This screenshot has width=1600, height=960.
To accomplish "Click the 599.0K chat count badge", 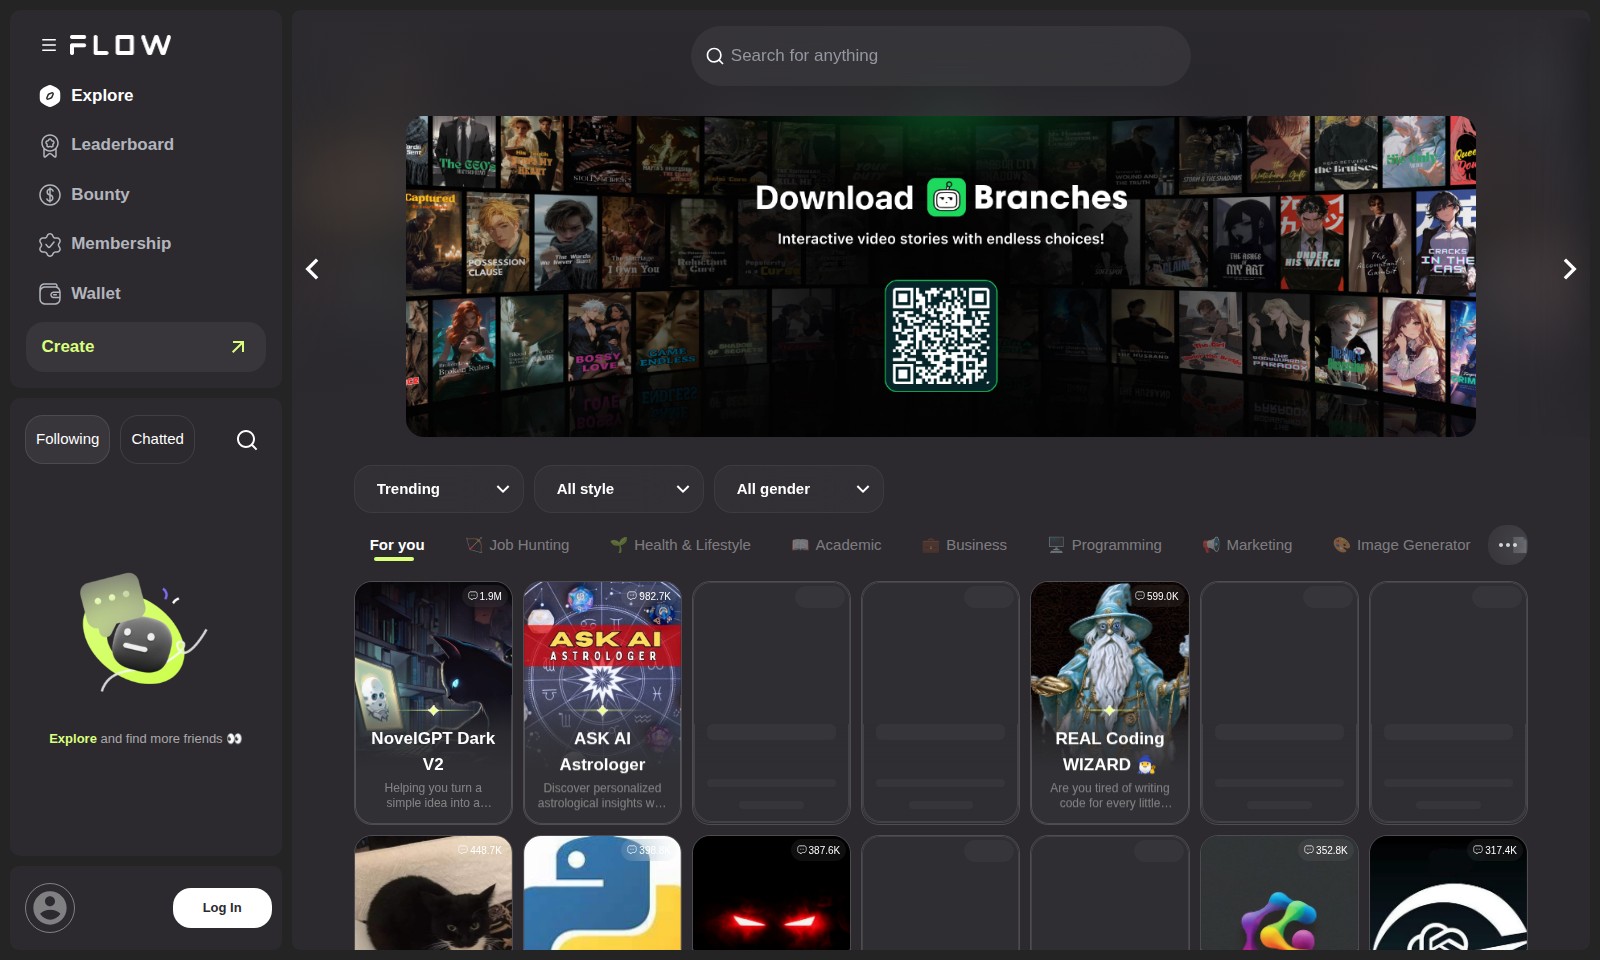I will tap(1157, 596).
